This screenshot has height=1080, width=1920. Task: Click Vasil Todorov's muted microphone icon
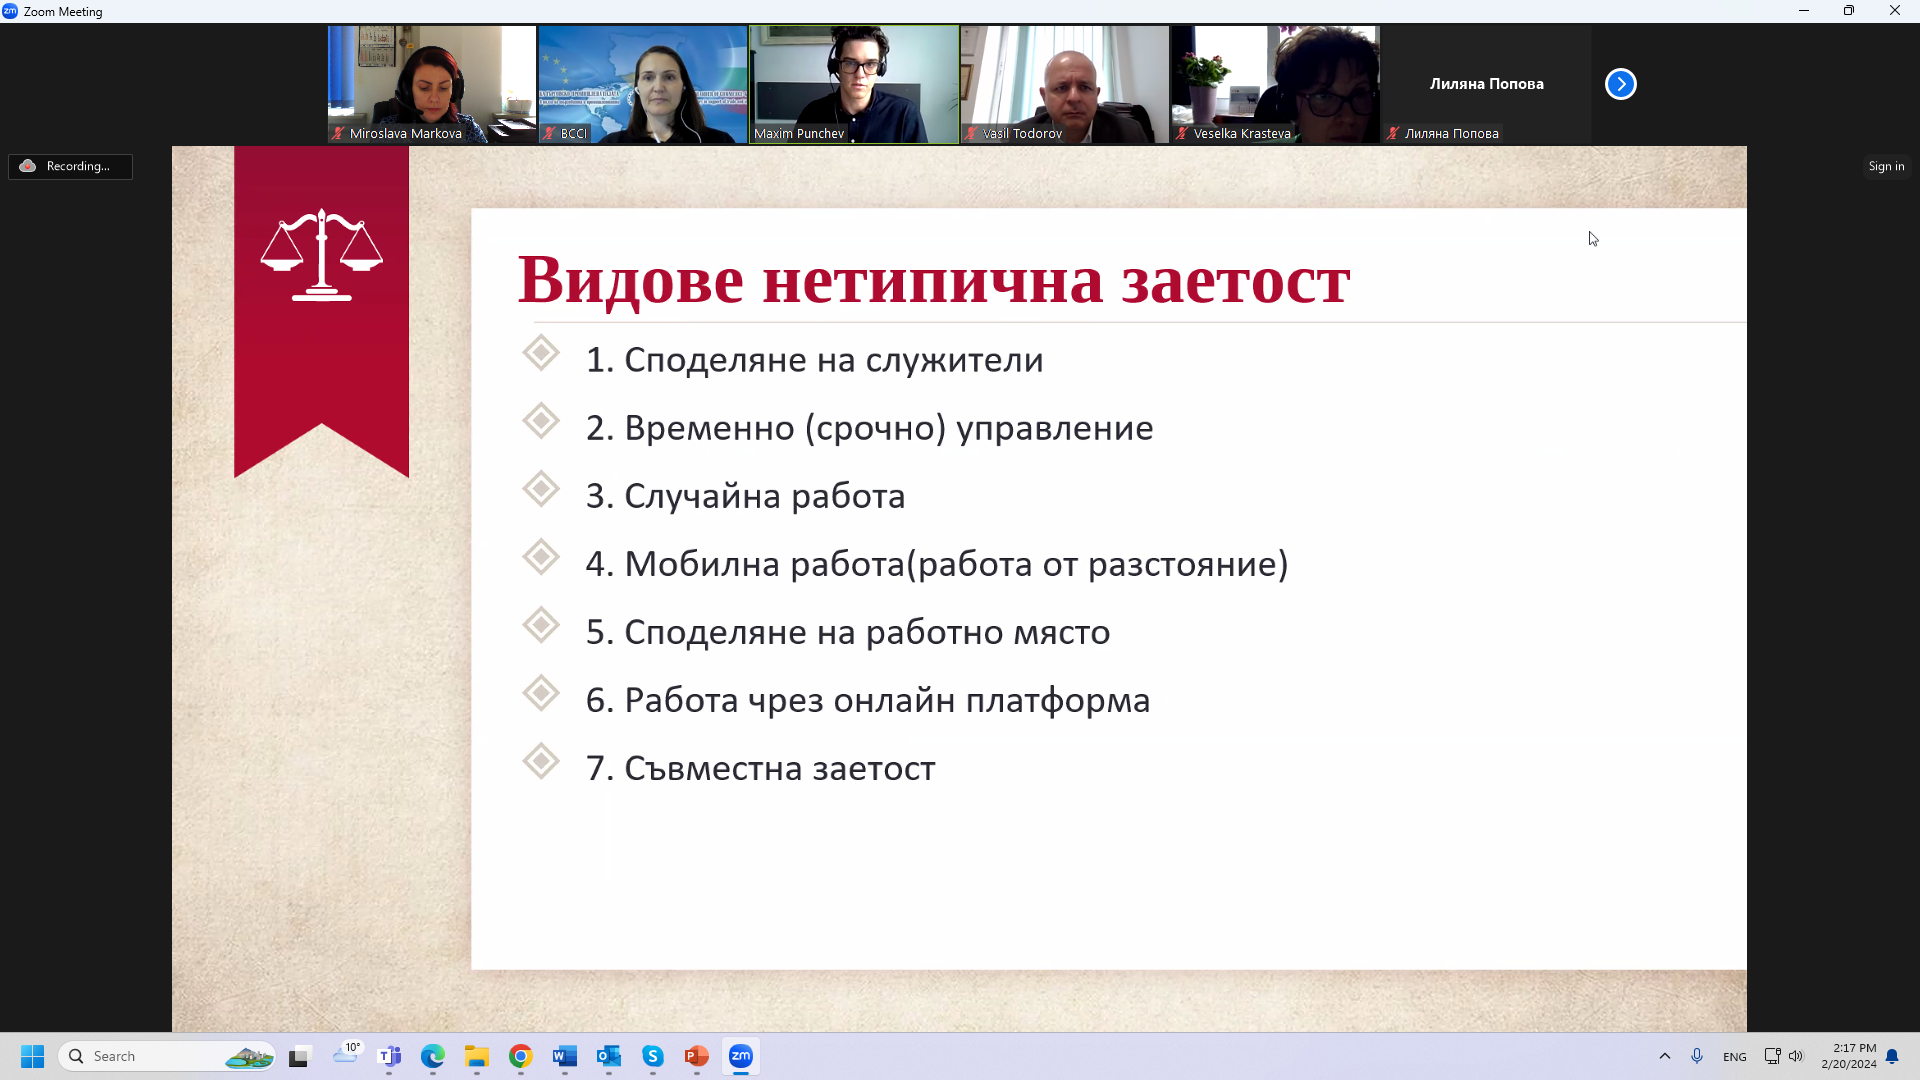coord(971,133)
